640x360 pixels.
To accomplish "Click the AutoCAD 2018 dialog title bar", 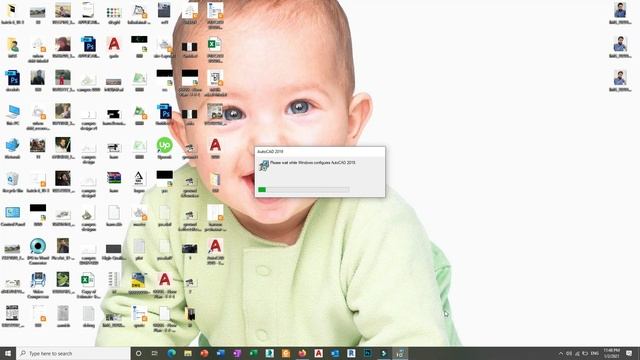I will pyautogui.click(x=320, y=151).
